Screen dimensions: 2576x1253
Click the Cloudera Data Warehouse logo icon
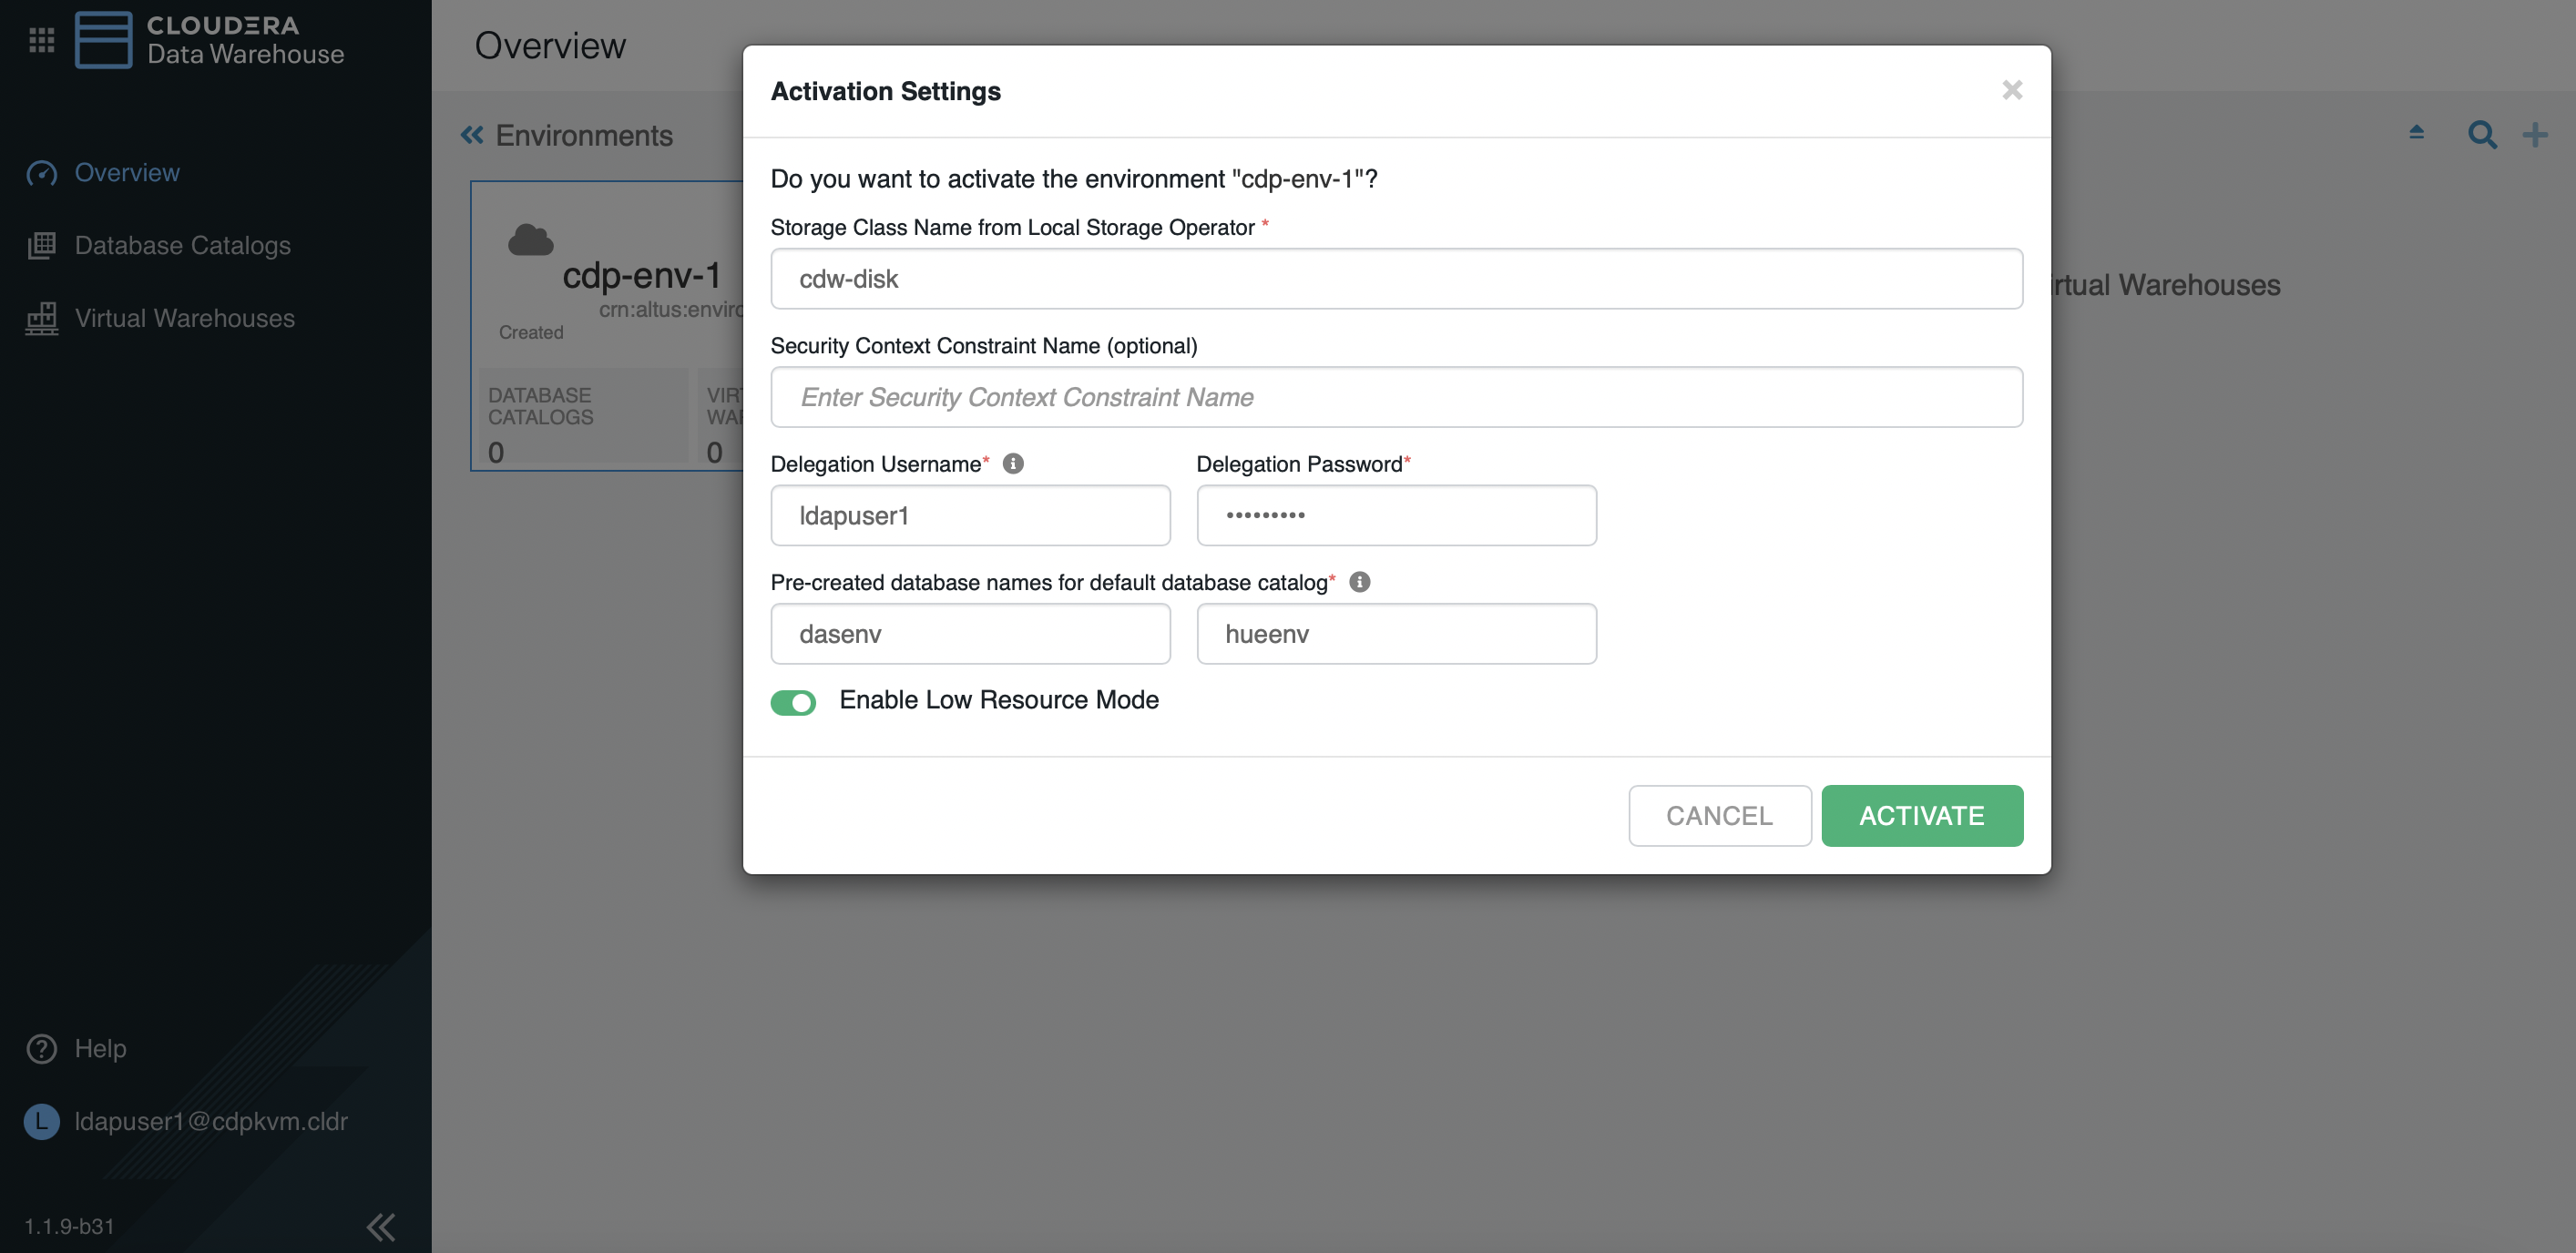[x=103, y=40]
